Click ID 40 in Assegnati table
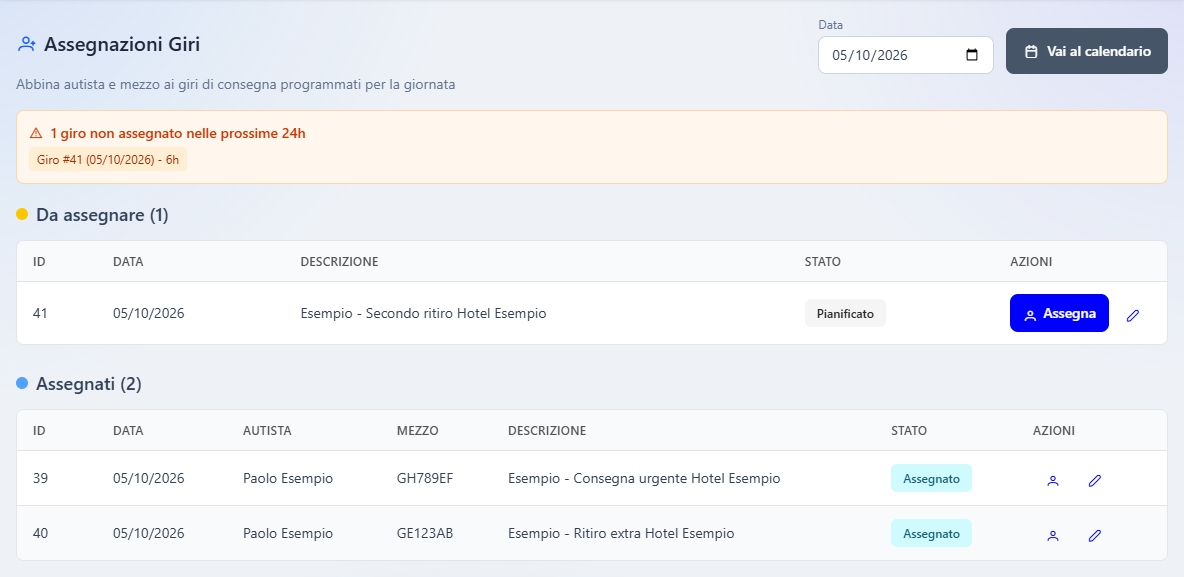 click(x=41, y=533)
